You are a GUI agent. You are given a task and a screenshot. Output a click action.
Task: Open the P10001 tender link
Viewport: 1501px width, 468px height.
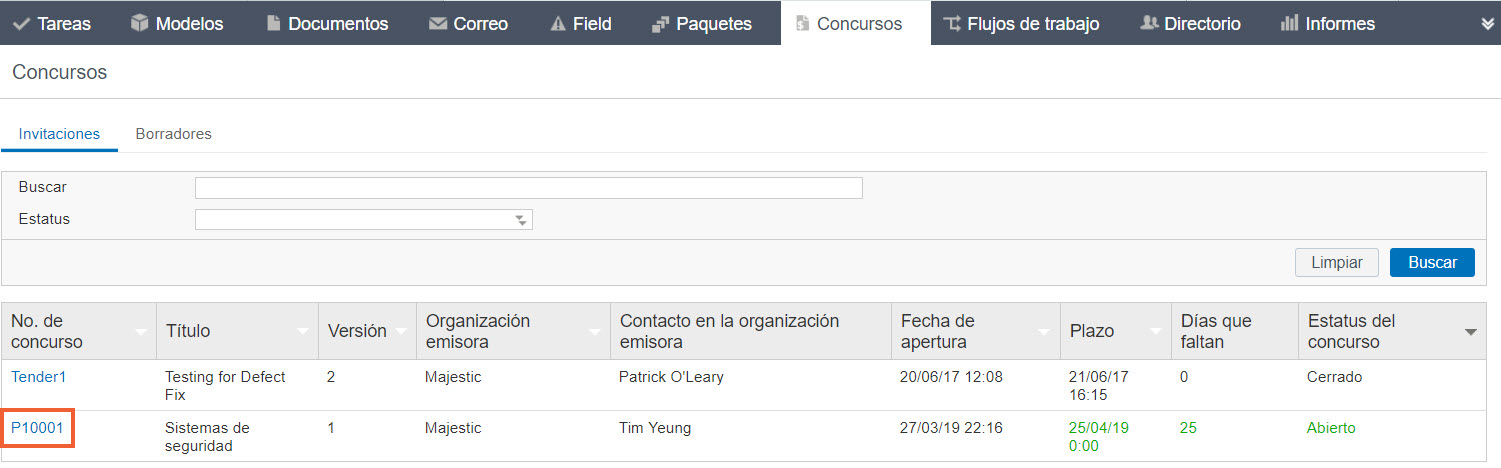tap(38, 428)
